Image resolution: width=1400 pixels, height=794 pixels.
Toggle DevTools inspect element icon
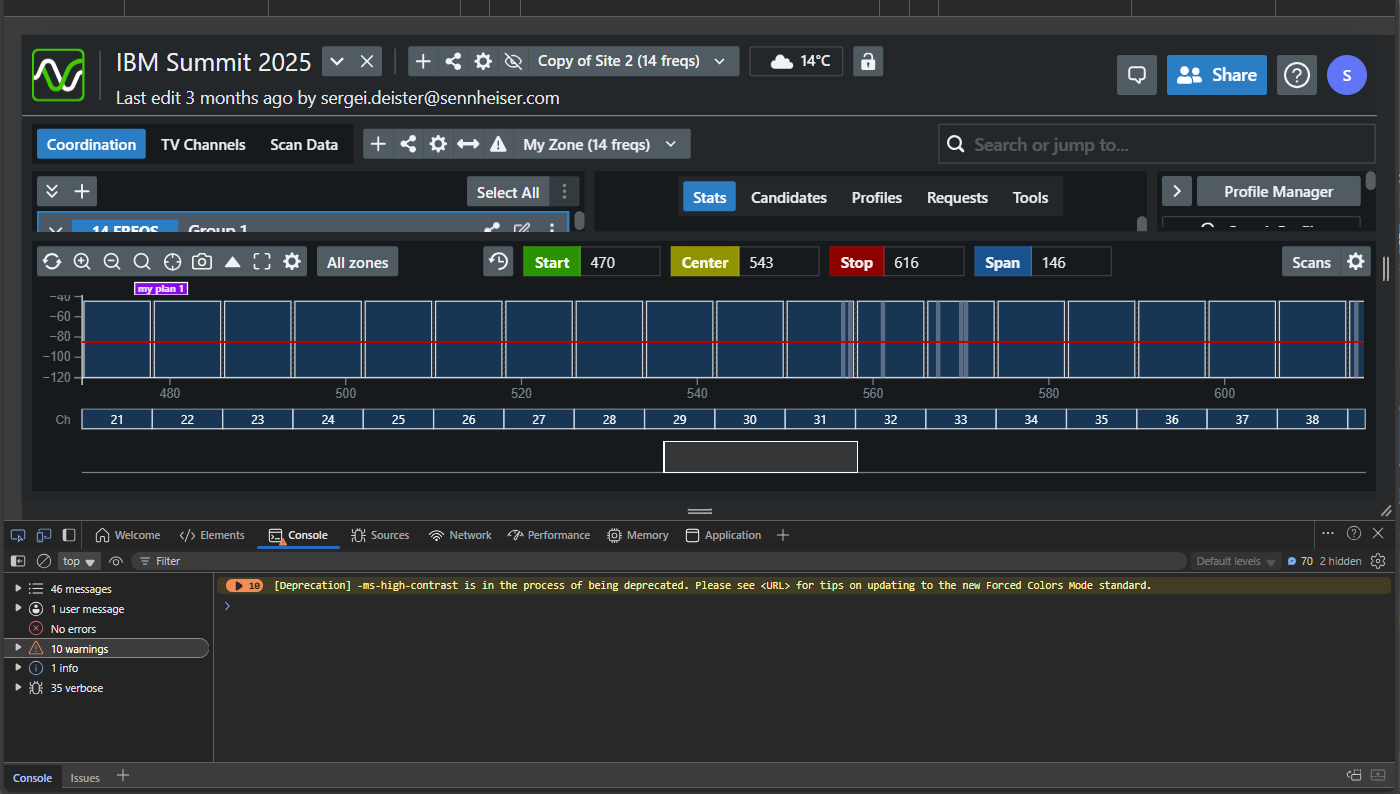(18, 535)
